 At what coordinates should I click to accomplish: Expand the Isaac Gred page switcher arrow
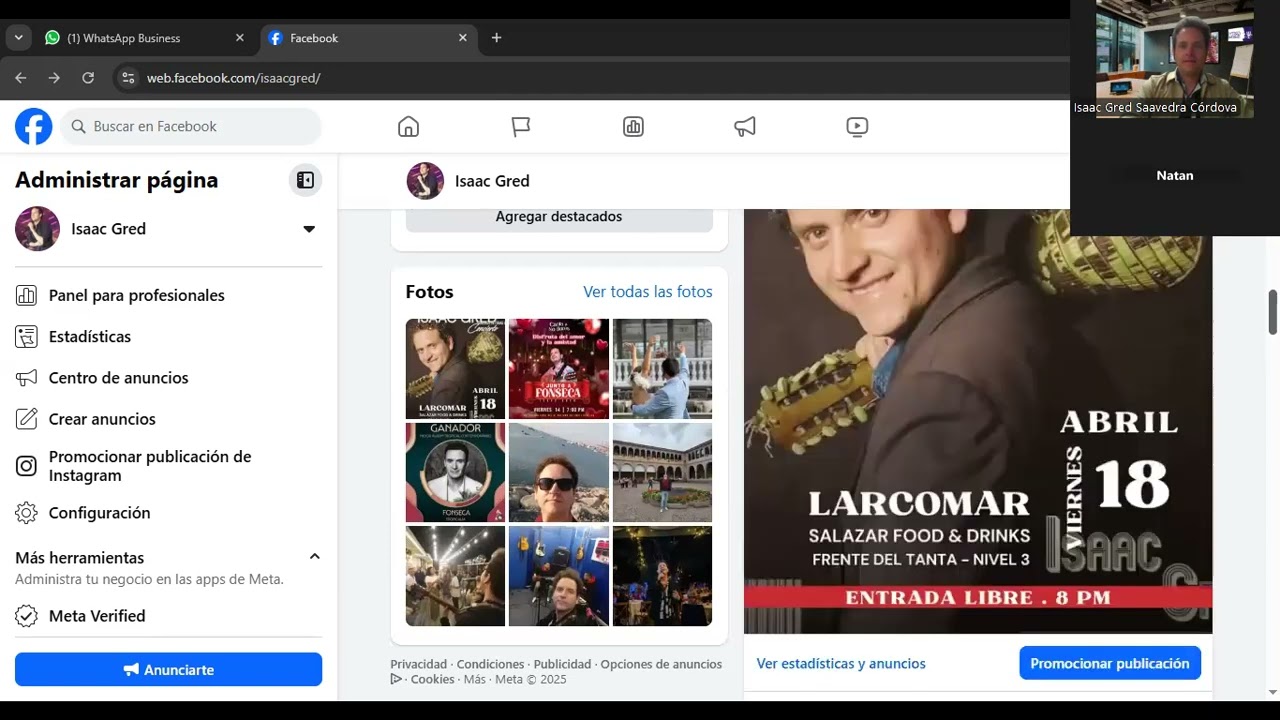(x=309, y=229)
